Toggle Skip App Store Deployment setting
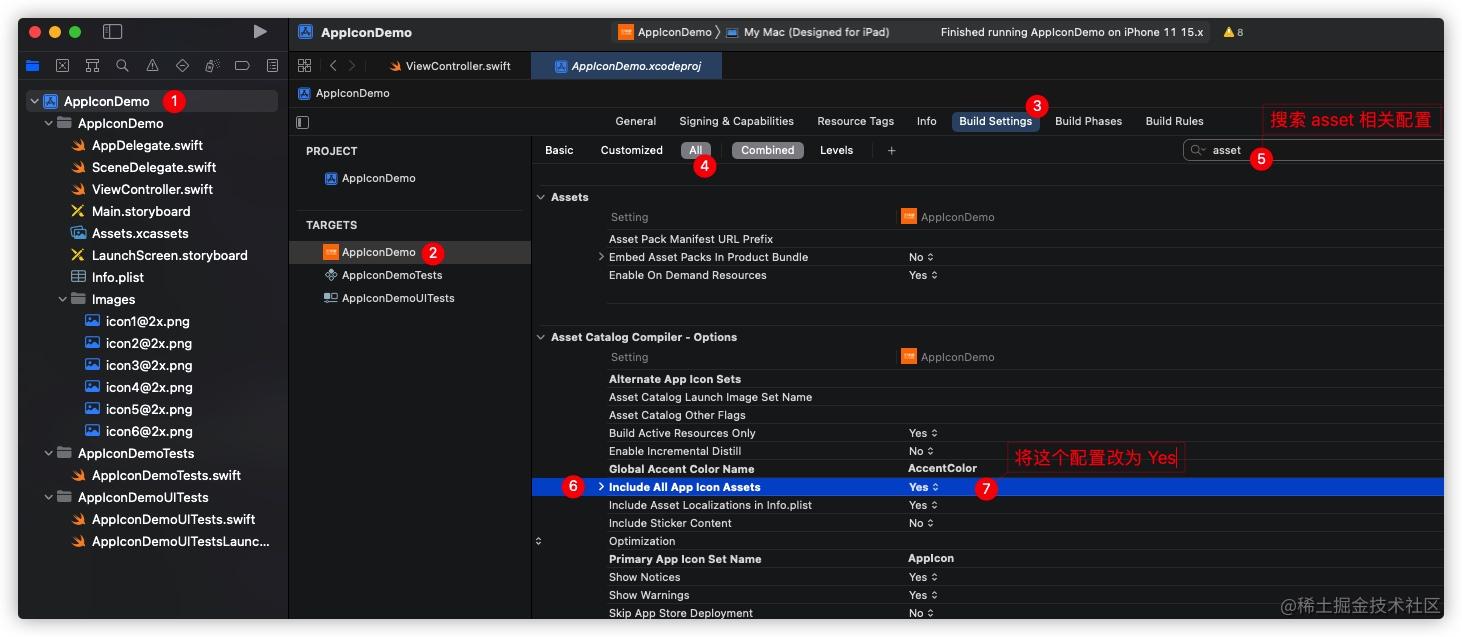The height and width of the screenshot is (637, 1462). pyautogui.click(x=919, y=613)
